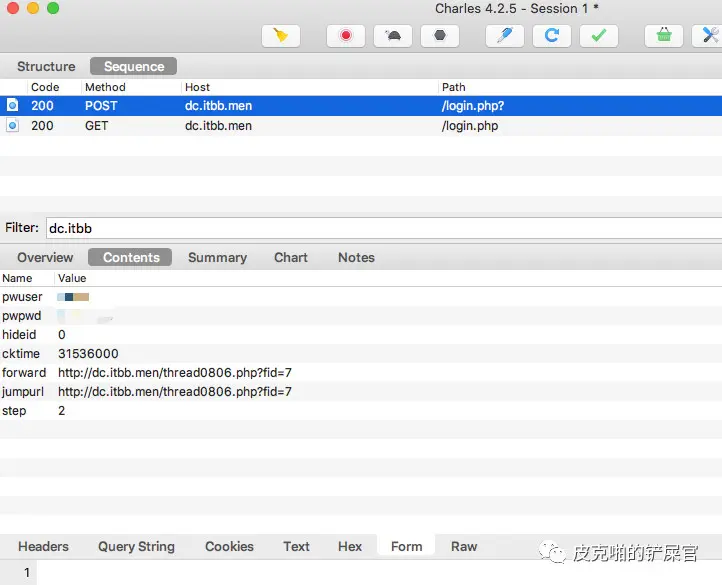Click the green zoom window button
722x585 pixels.
[x=53, y=7]
